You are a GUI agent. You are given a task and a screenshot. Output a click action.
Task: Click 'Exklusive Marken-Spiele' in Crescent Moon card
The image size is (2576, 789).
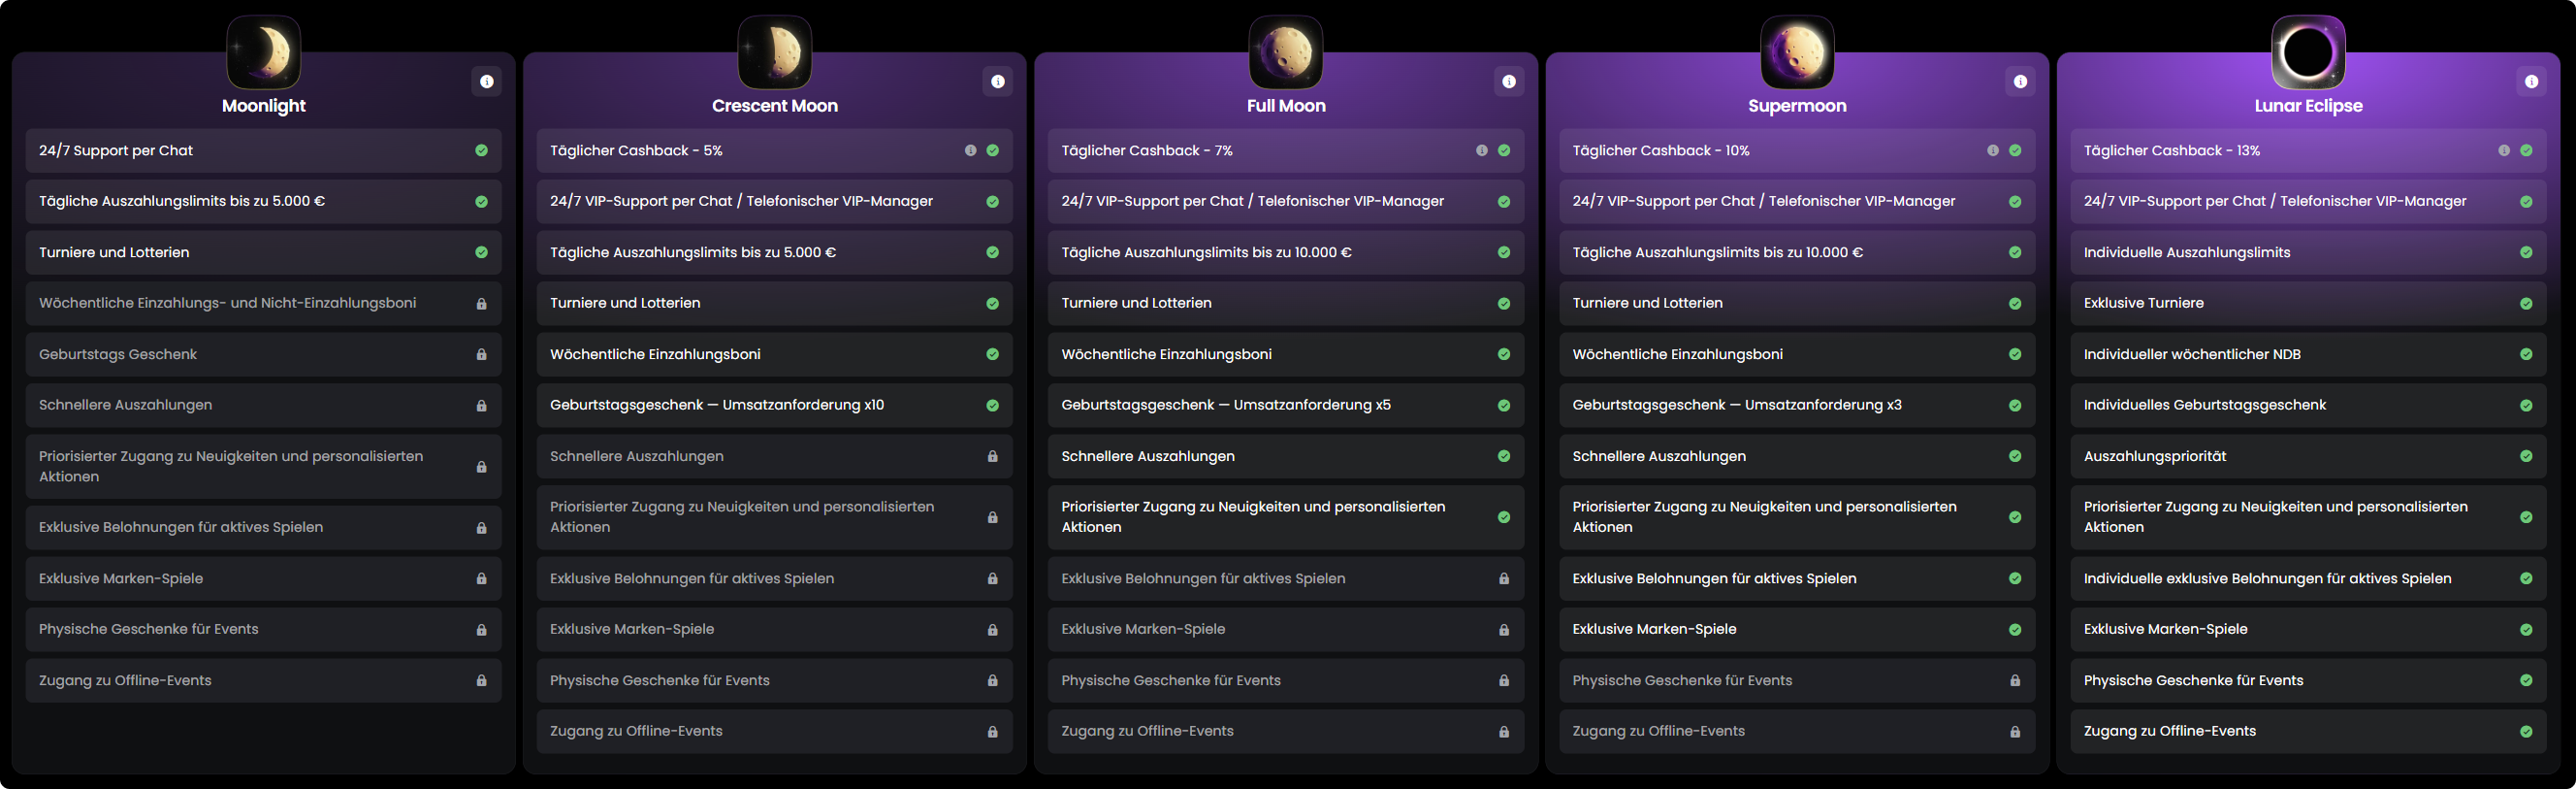(632, 630)
